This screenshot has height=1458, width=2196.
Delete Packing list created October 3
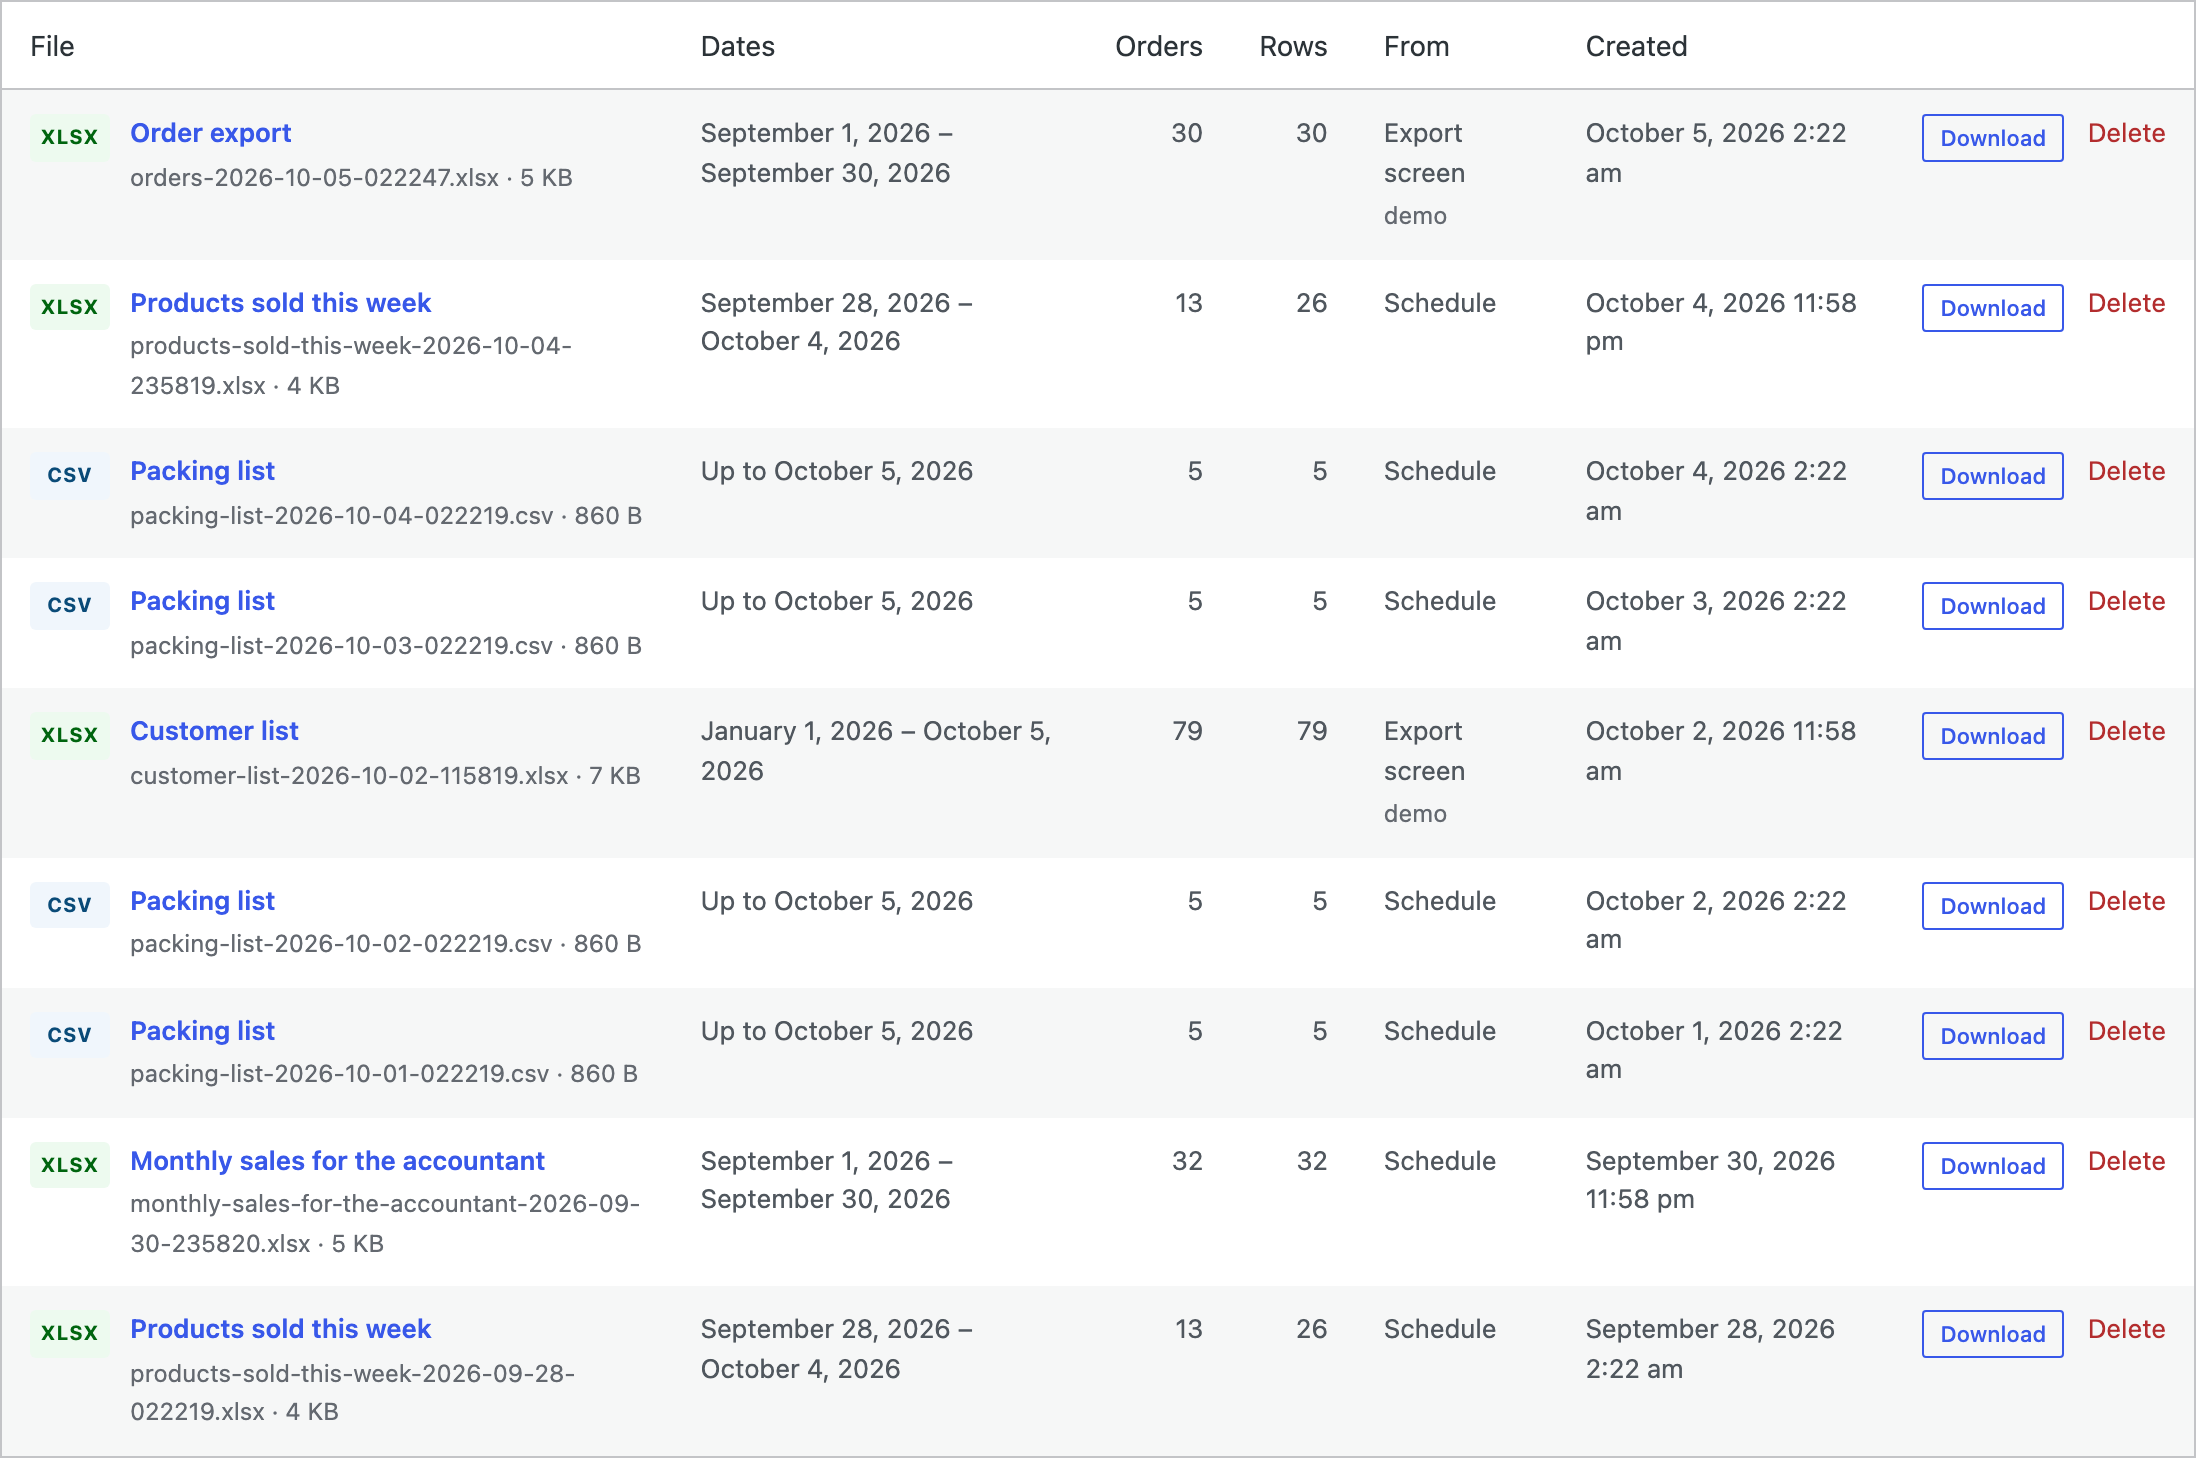click(x=2126, y=601)
